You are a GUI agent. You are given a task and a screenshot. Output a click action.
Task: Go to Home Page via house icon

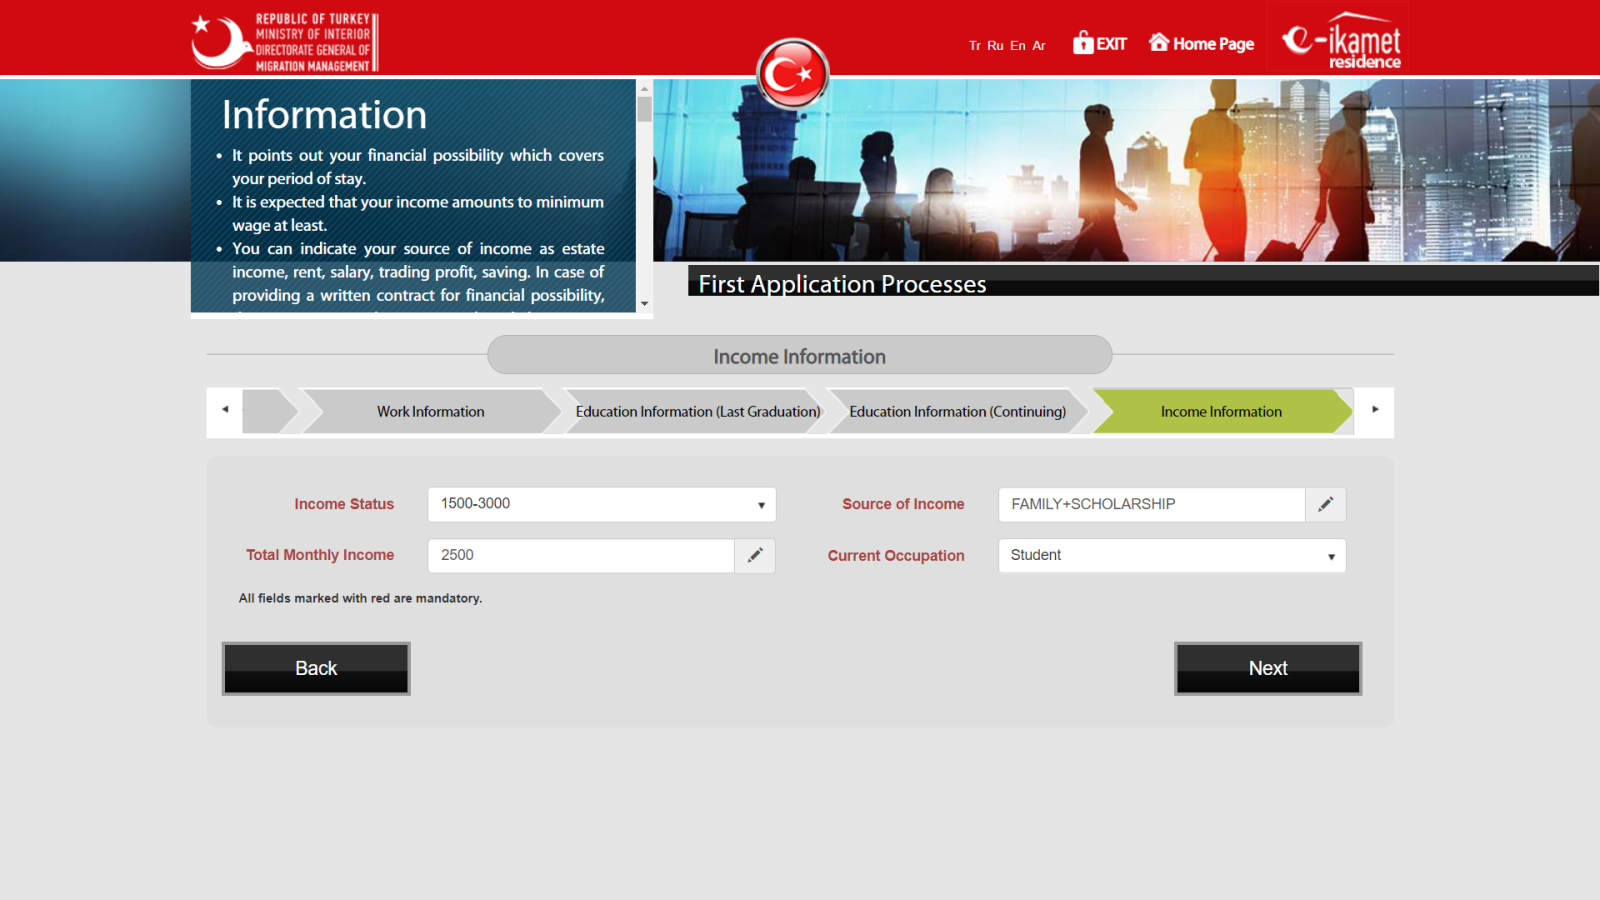click(x=1159, y=42)
